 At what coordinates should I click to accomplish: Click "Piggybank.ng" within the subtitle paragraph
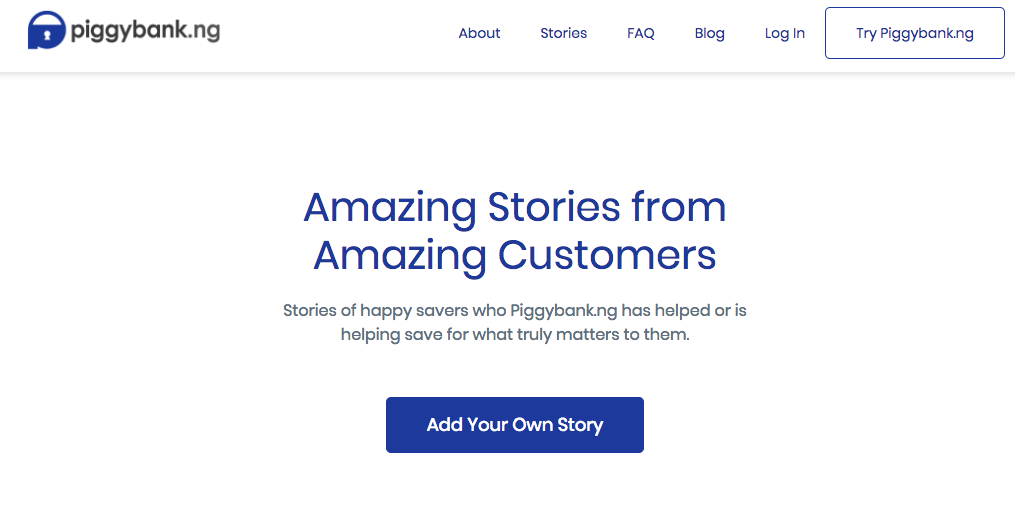click(564, 311)
